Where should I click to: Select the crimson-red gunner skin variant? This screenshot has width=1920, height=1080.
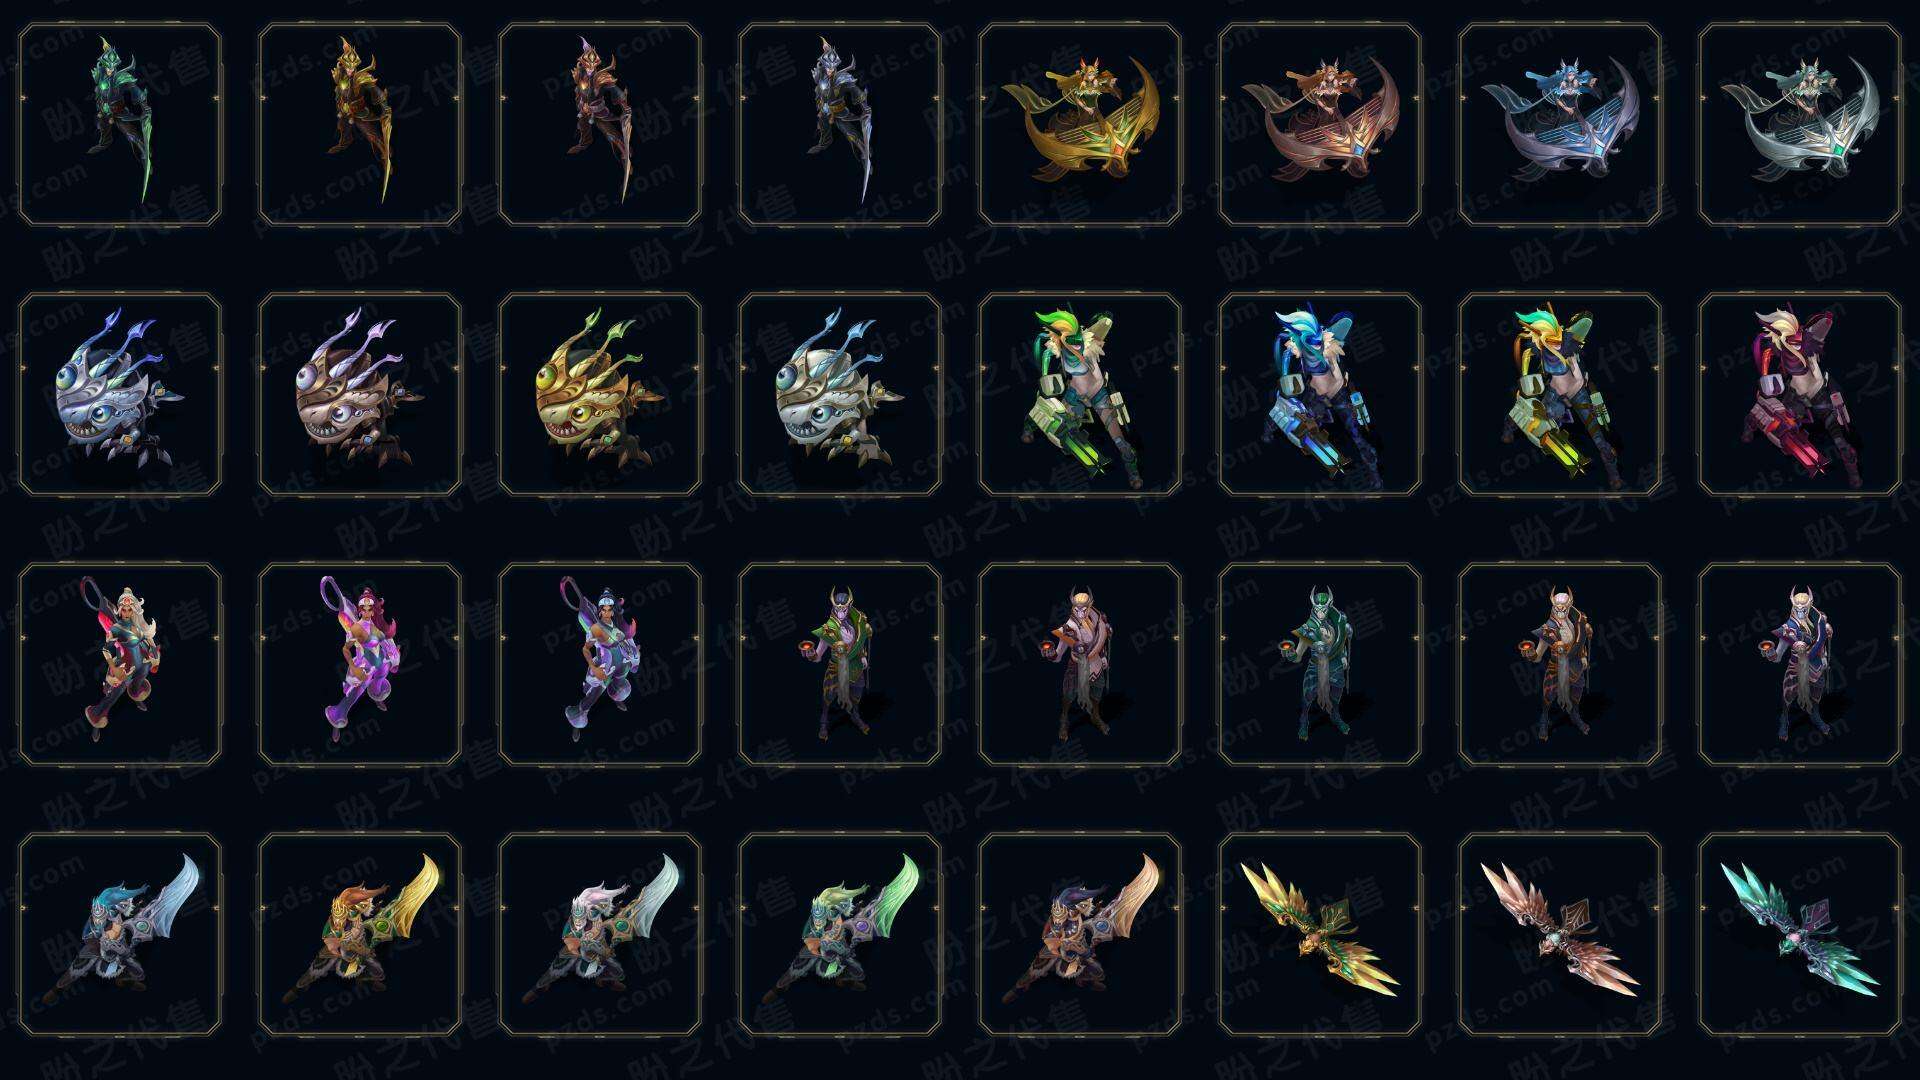1800,394
